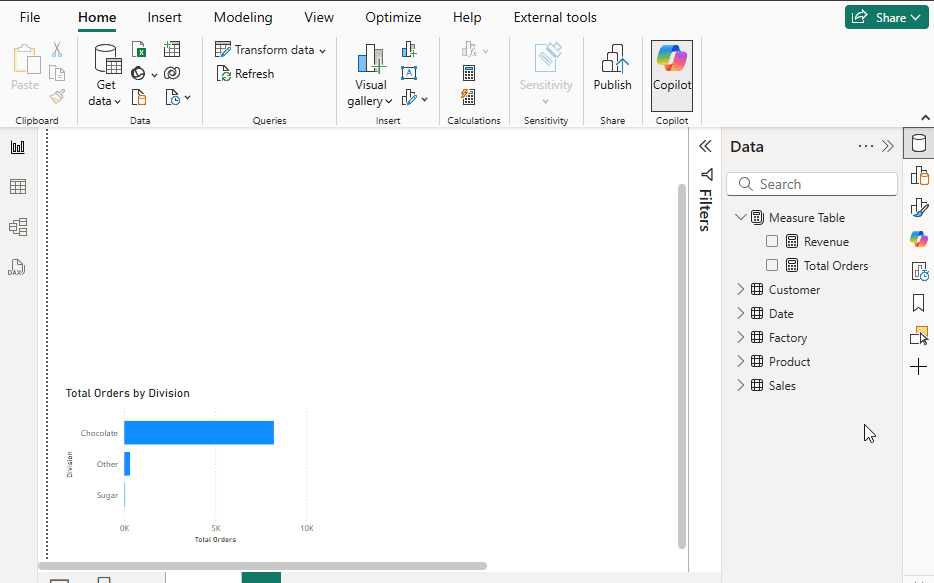
Task: Switch to the View tab
Action: [319, 18]
